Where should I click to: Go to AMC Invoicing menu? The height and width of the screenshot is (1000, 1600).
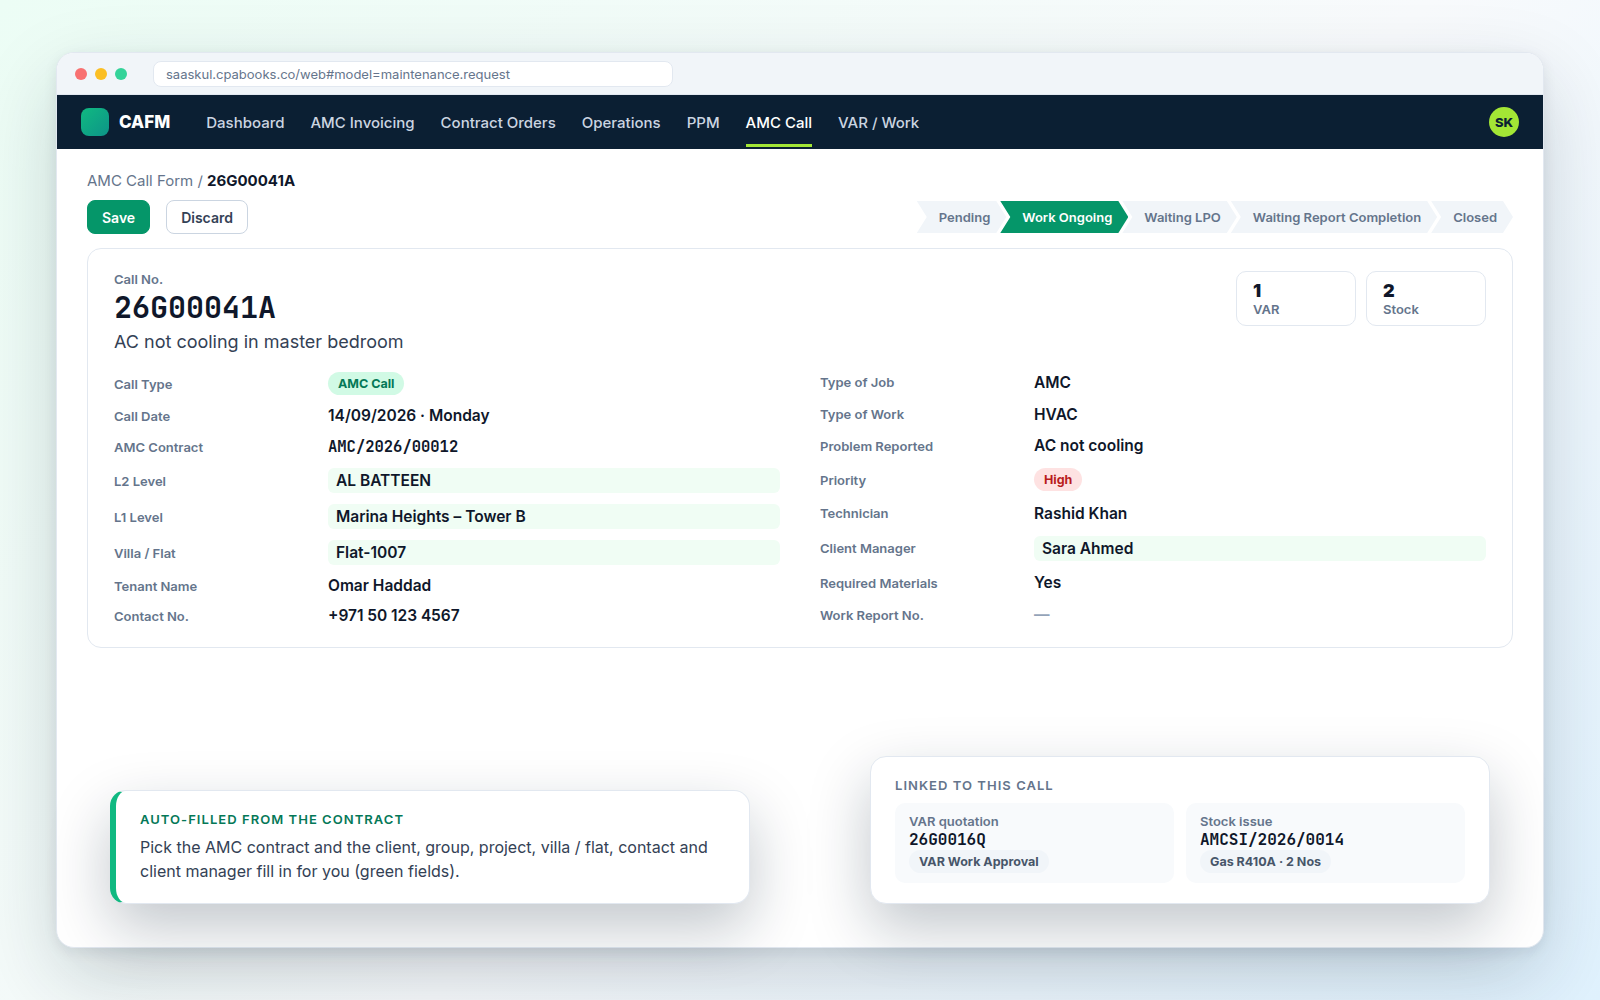pyautogui.click(x=362, y=122)
